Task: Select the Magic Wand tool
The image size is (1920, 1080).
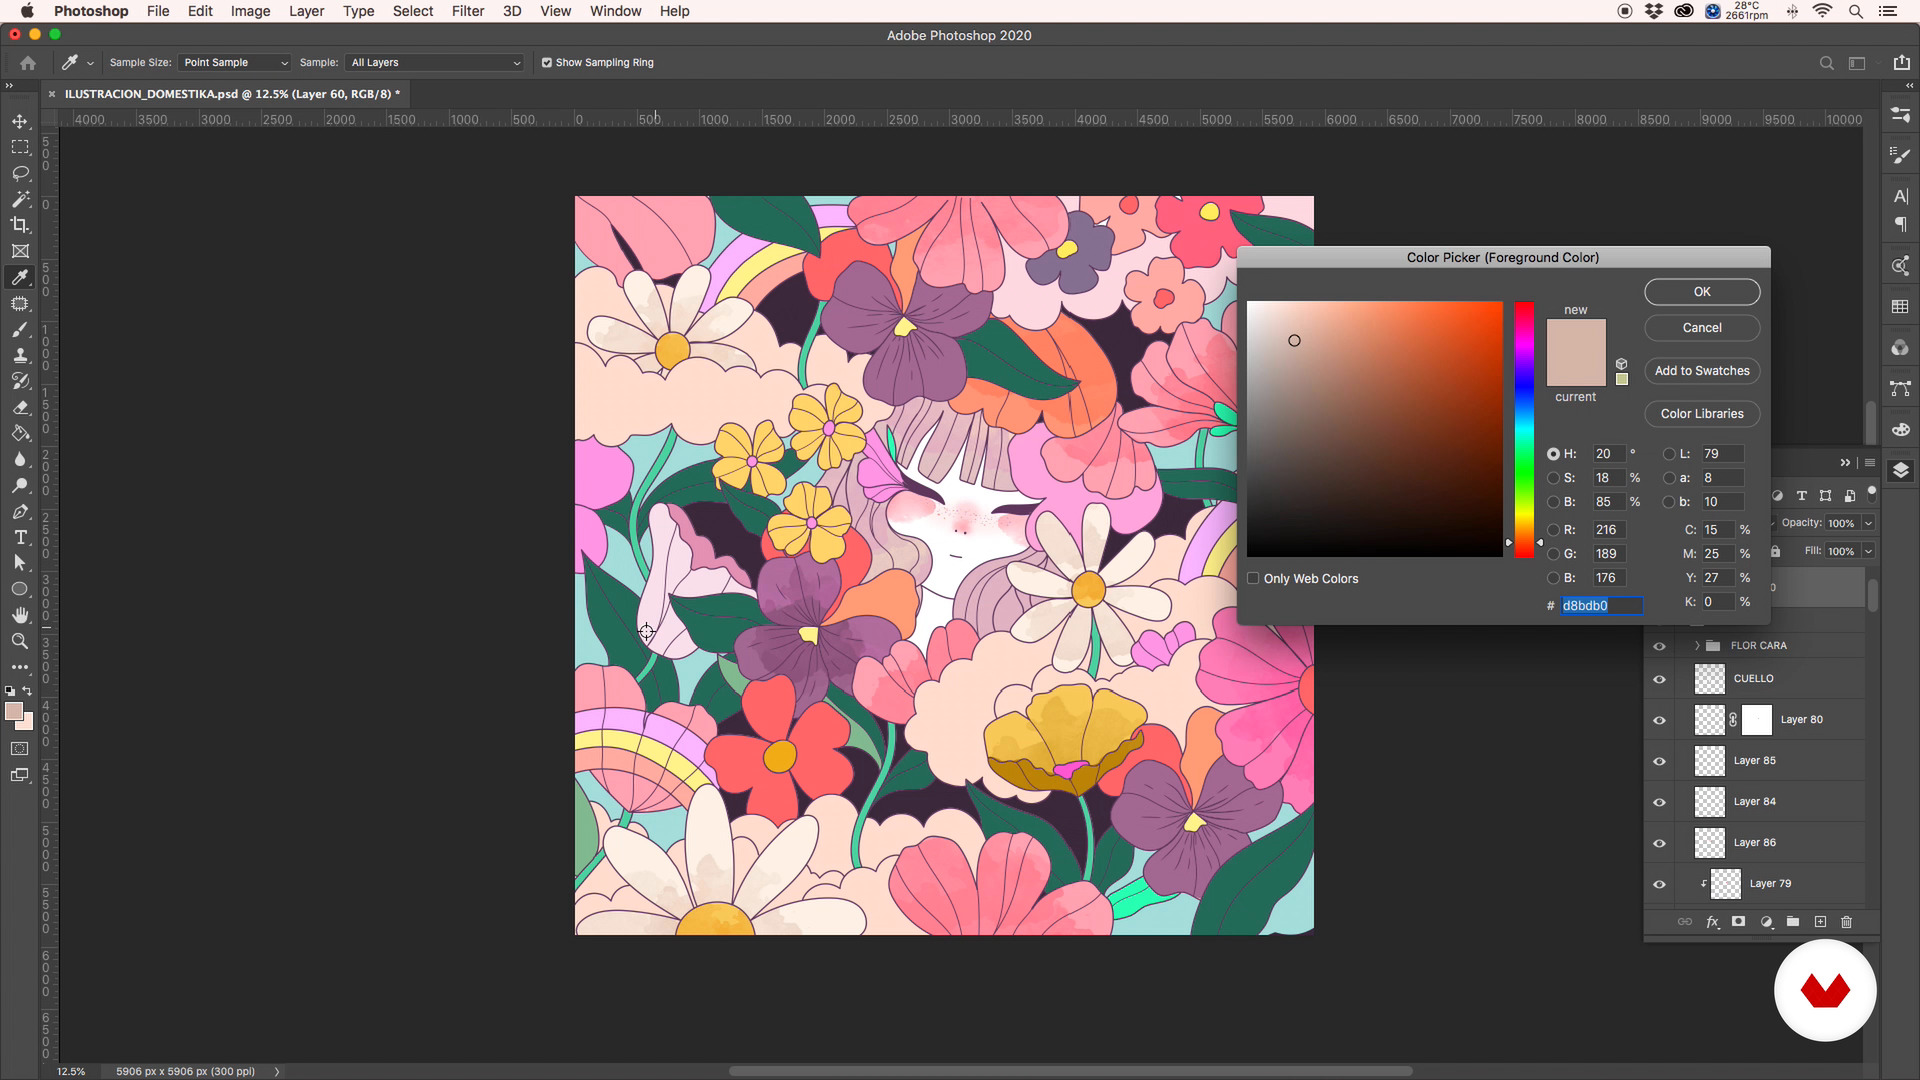Action: point(20,199)
